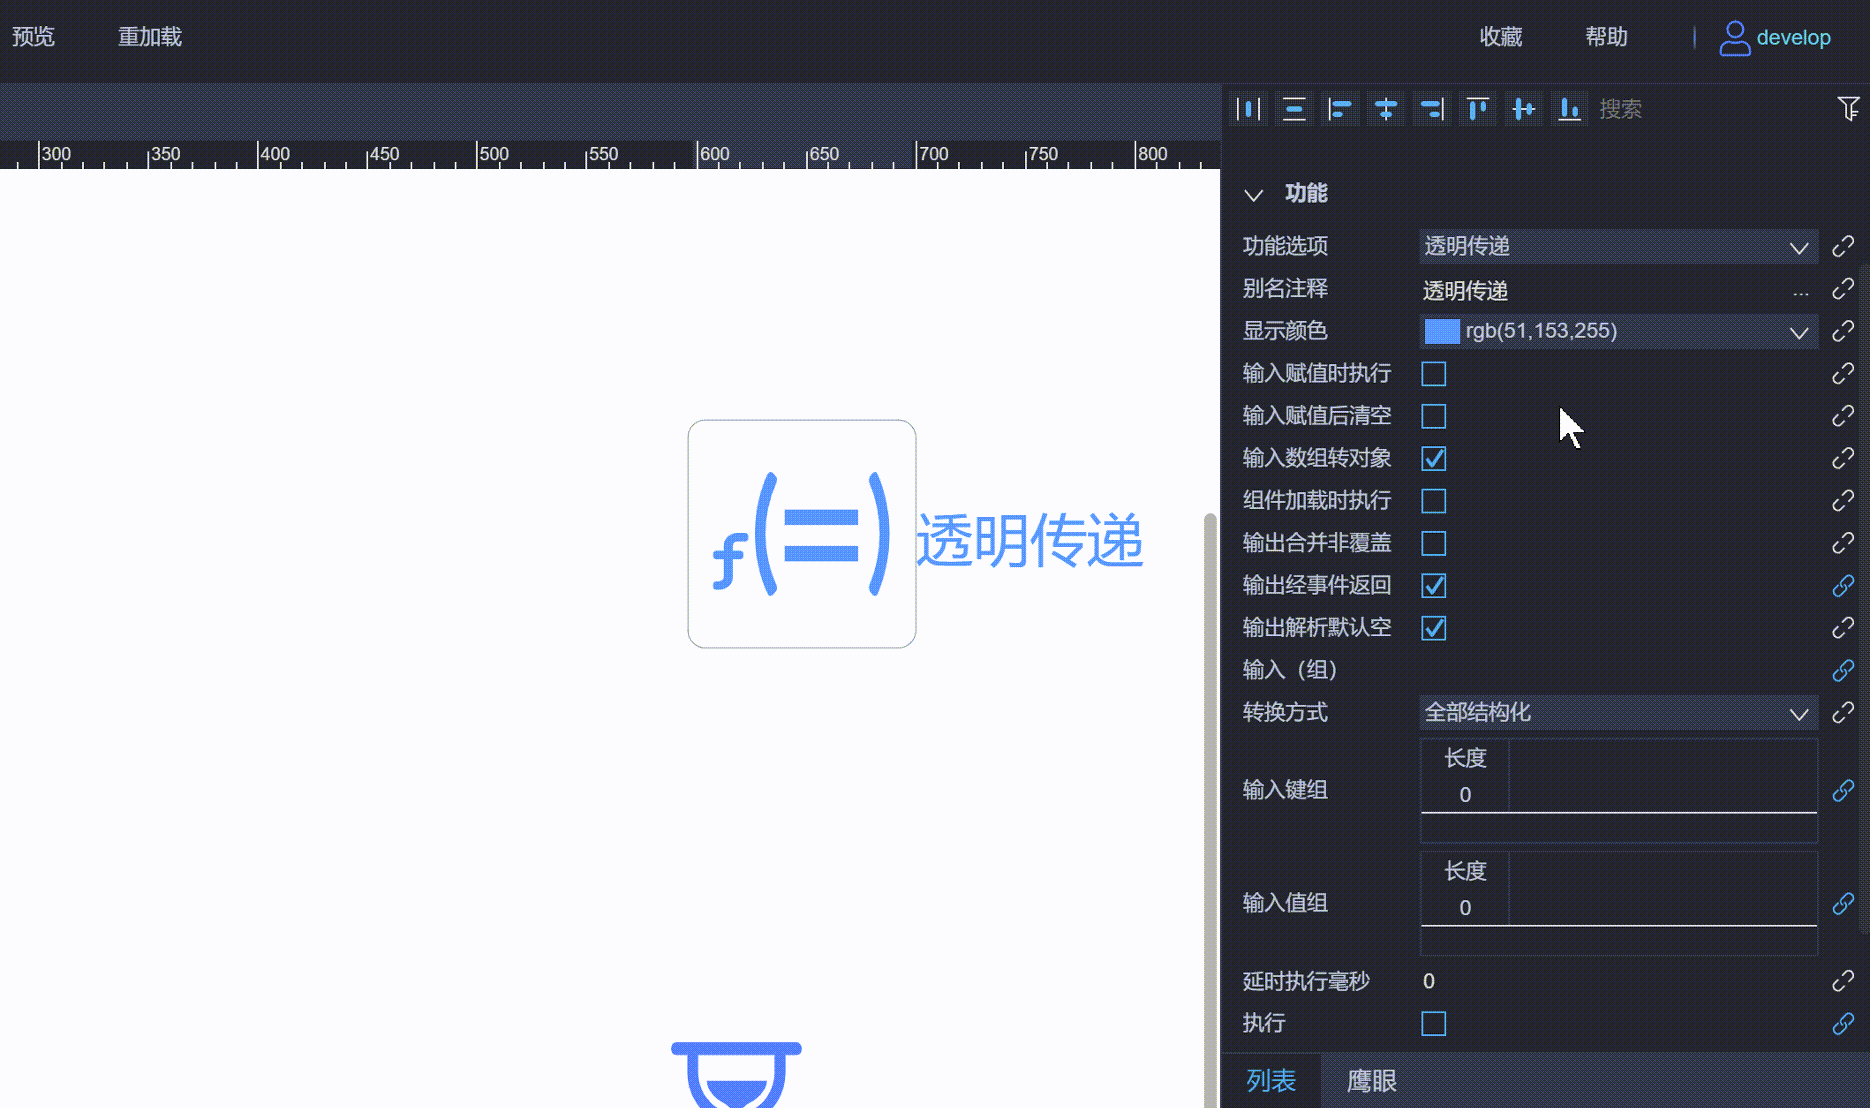
Task: Disable the 输入数组转对象 checkbox
Action: (x=1433, y=458)
